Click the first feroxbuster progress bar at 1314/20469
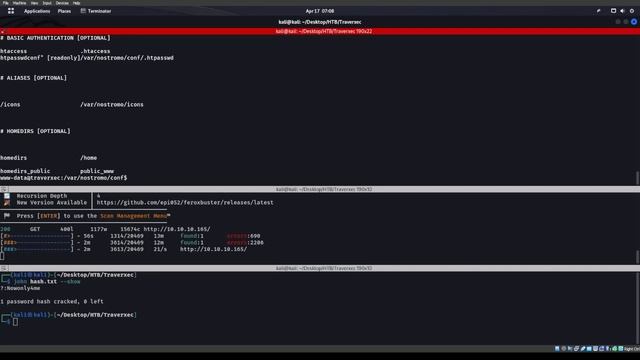 [37, 236]
